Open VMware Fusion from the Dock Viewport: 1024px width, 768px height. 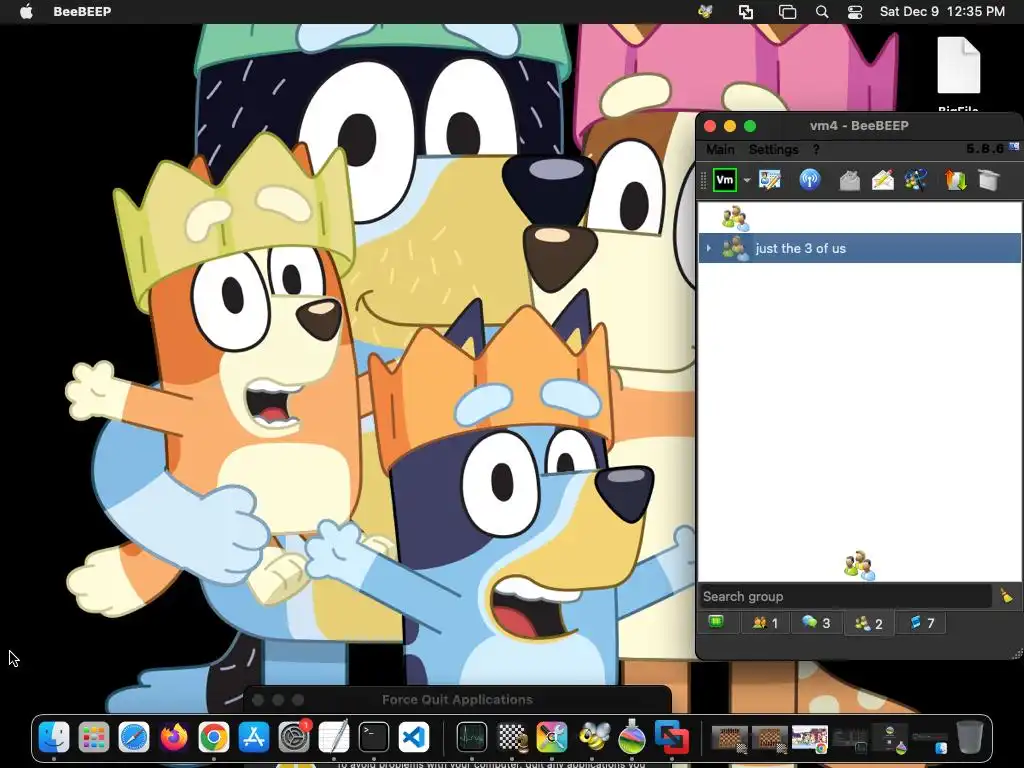(x=672, y=738)
